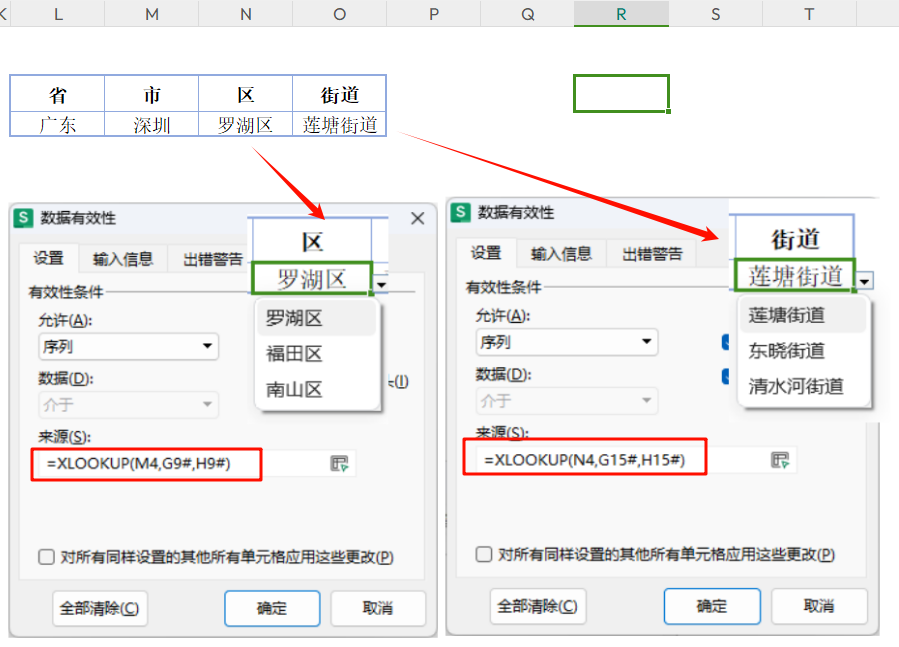Check apply-to-all-cells checkbox in right dialog
The width and height of the screenshot is (899, 647).
tap(484, 554)
